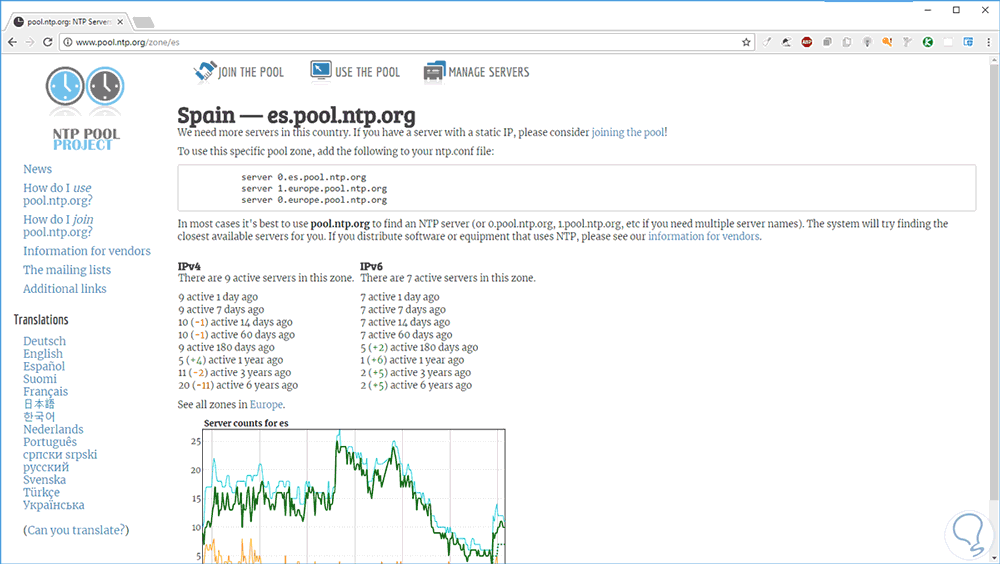Click the '5 (+2) active 180 days ago' line
1000x564 pixels.
[x=419, y=347]
